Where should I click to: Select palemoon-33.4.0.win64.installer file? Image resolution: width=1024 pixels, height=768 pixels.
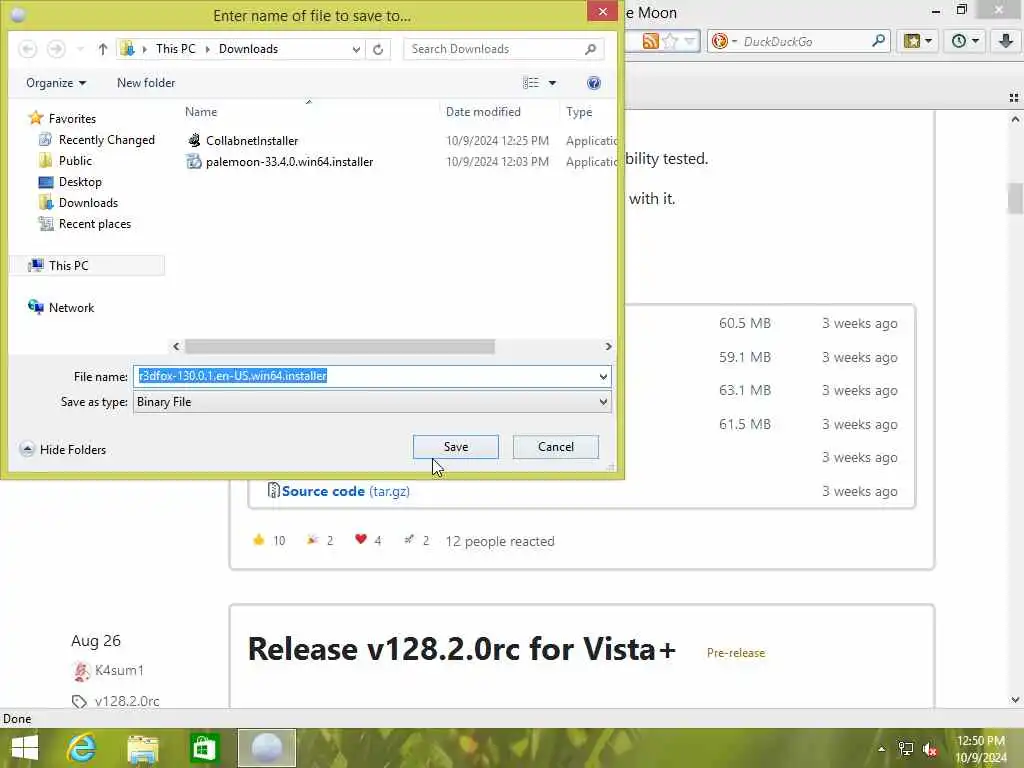click(289, 161)
